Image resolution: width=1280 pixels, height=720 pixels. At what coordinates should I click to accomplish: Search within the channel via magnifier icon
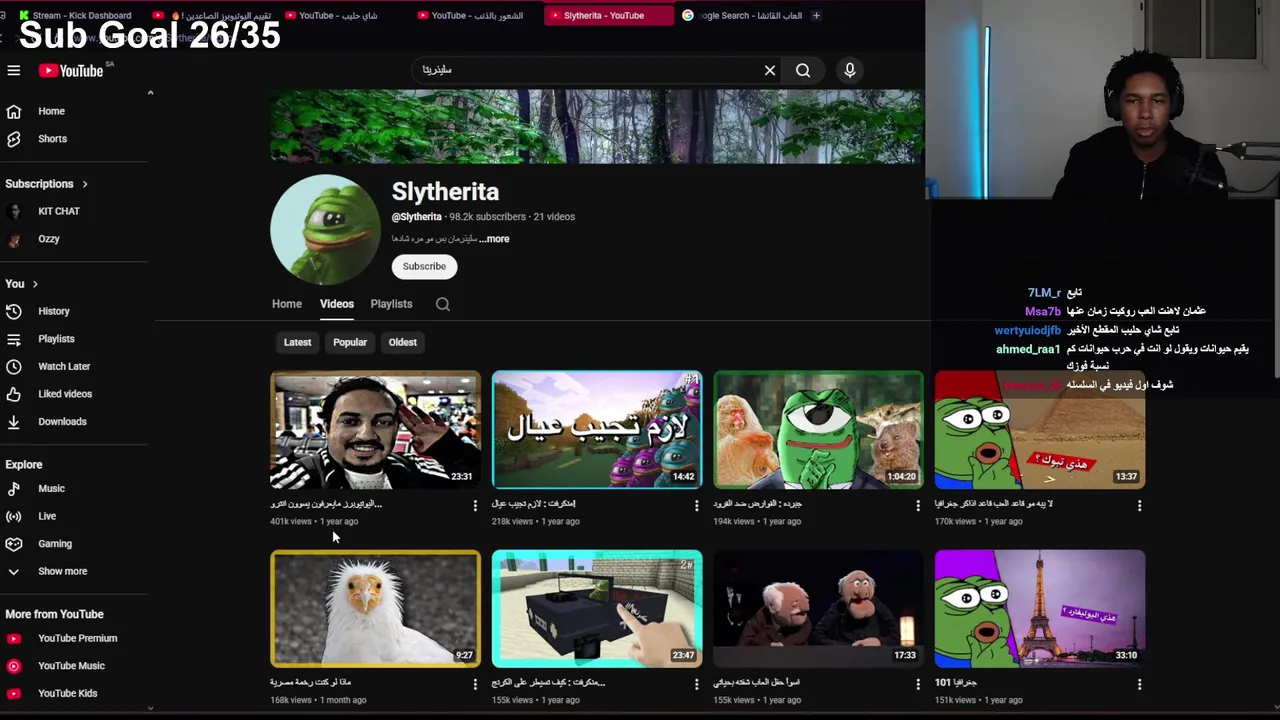pos(443,304)
